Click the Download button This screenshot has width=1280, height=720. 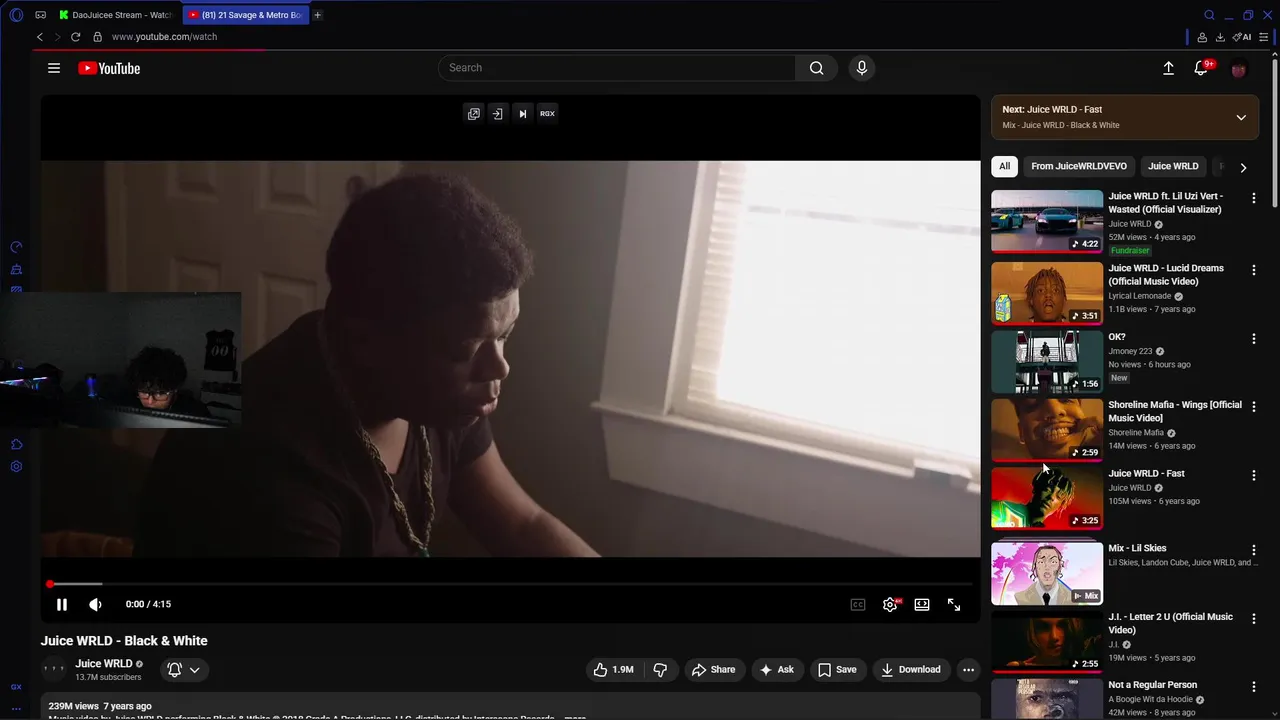[910, 670]
